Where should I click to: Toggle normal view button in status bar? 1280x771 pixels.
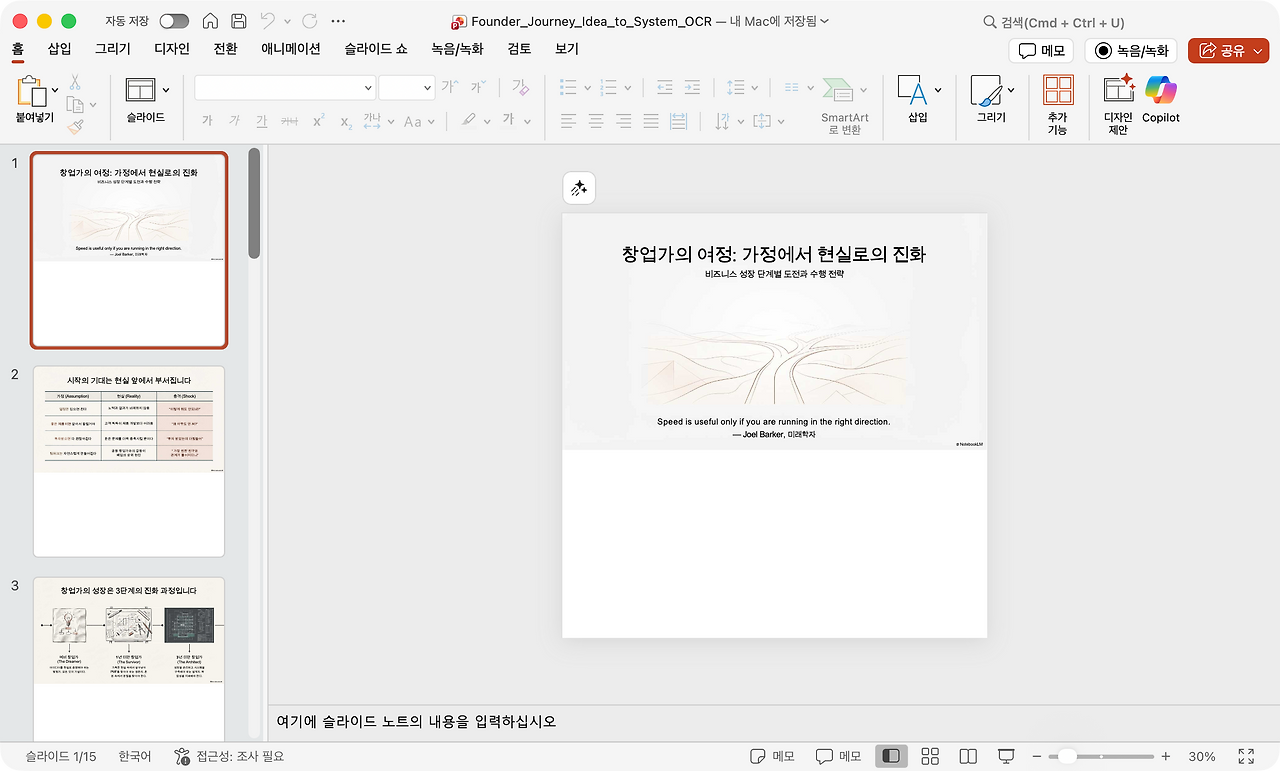(x=891, y=756)
